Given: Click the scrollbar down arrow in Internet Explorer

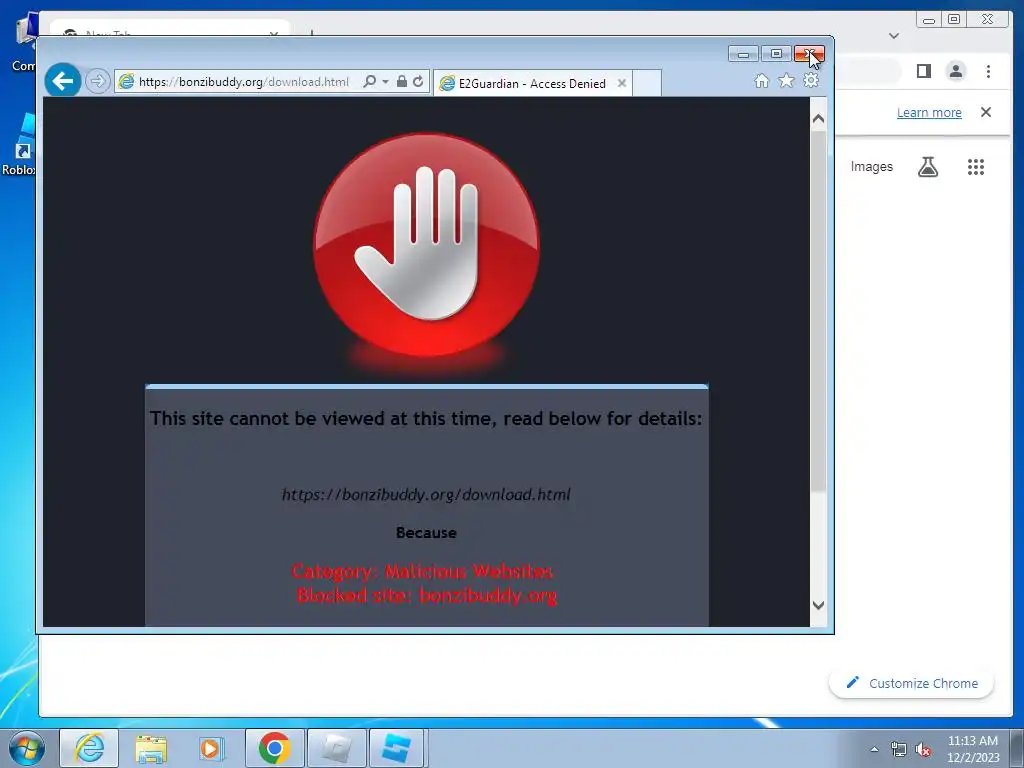Looking at the screenshot, I should [818, 605].
